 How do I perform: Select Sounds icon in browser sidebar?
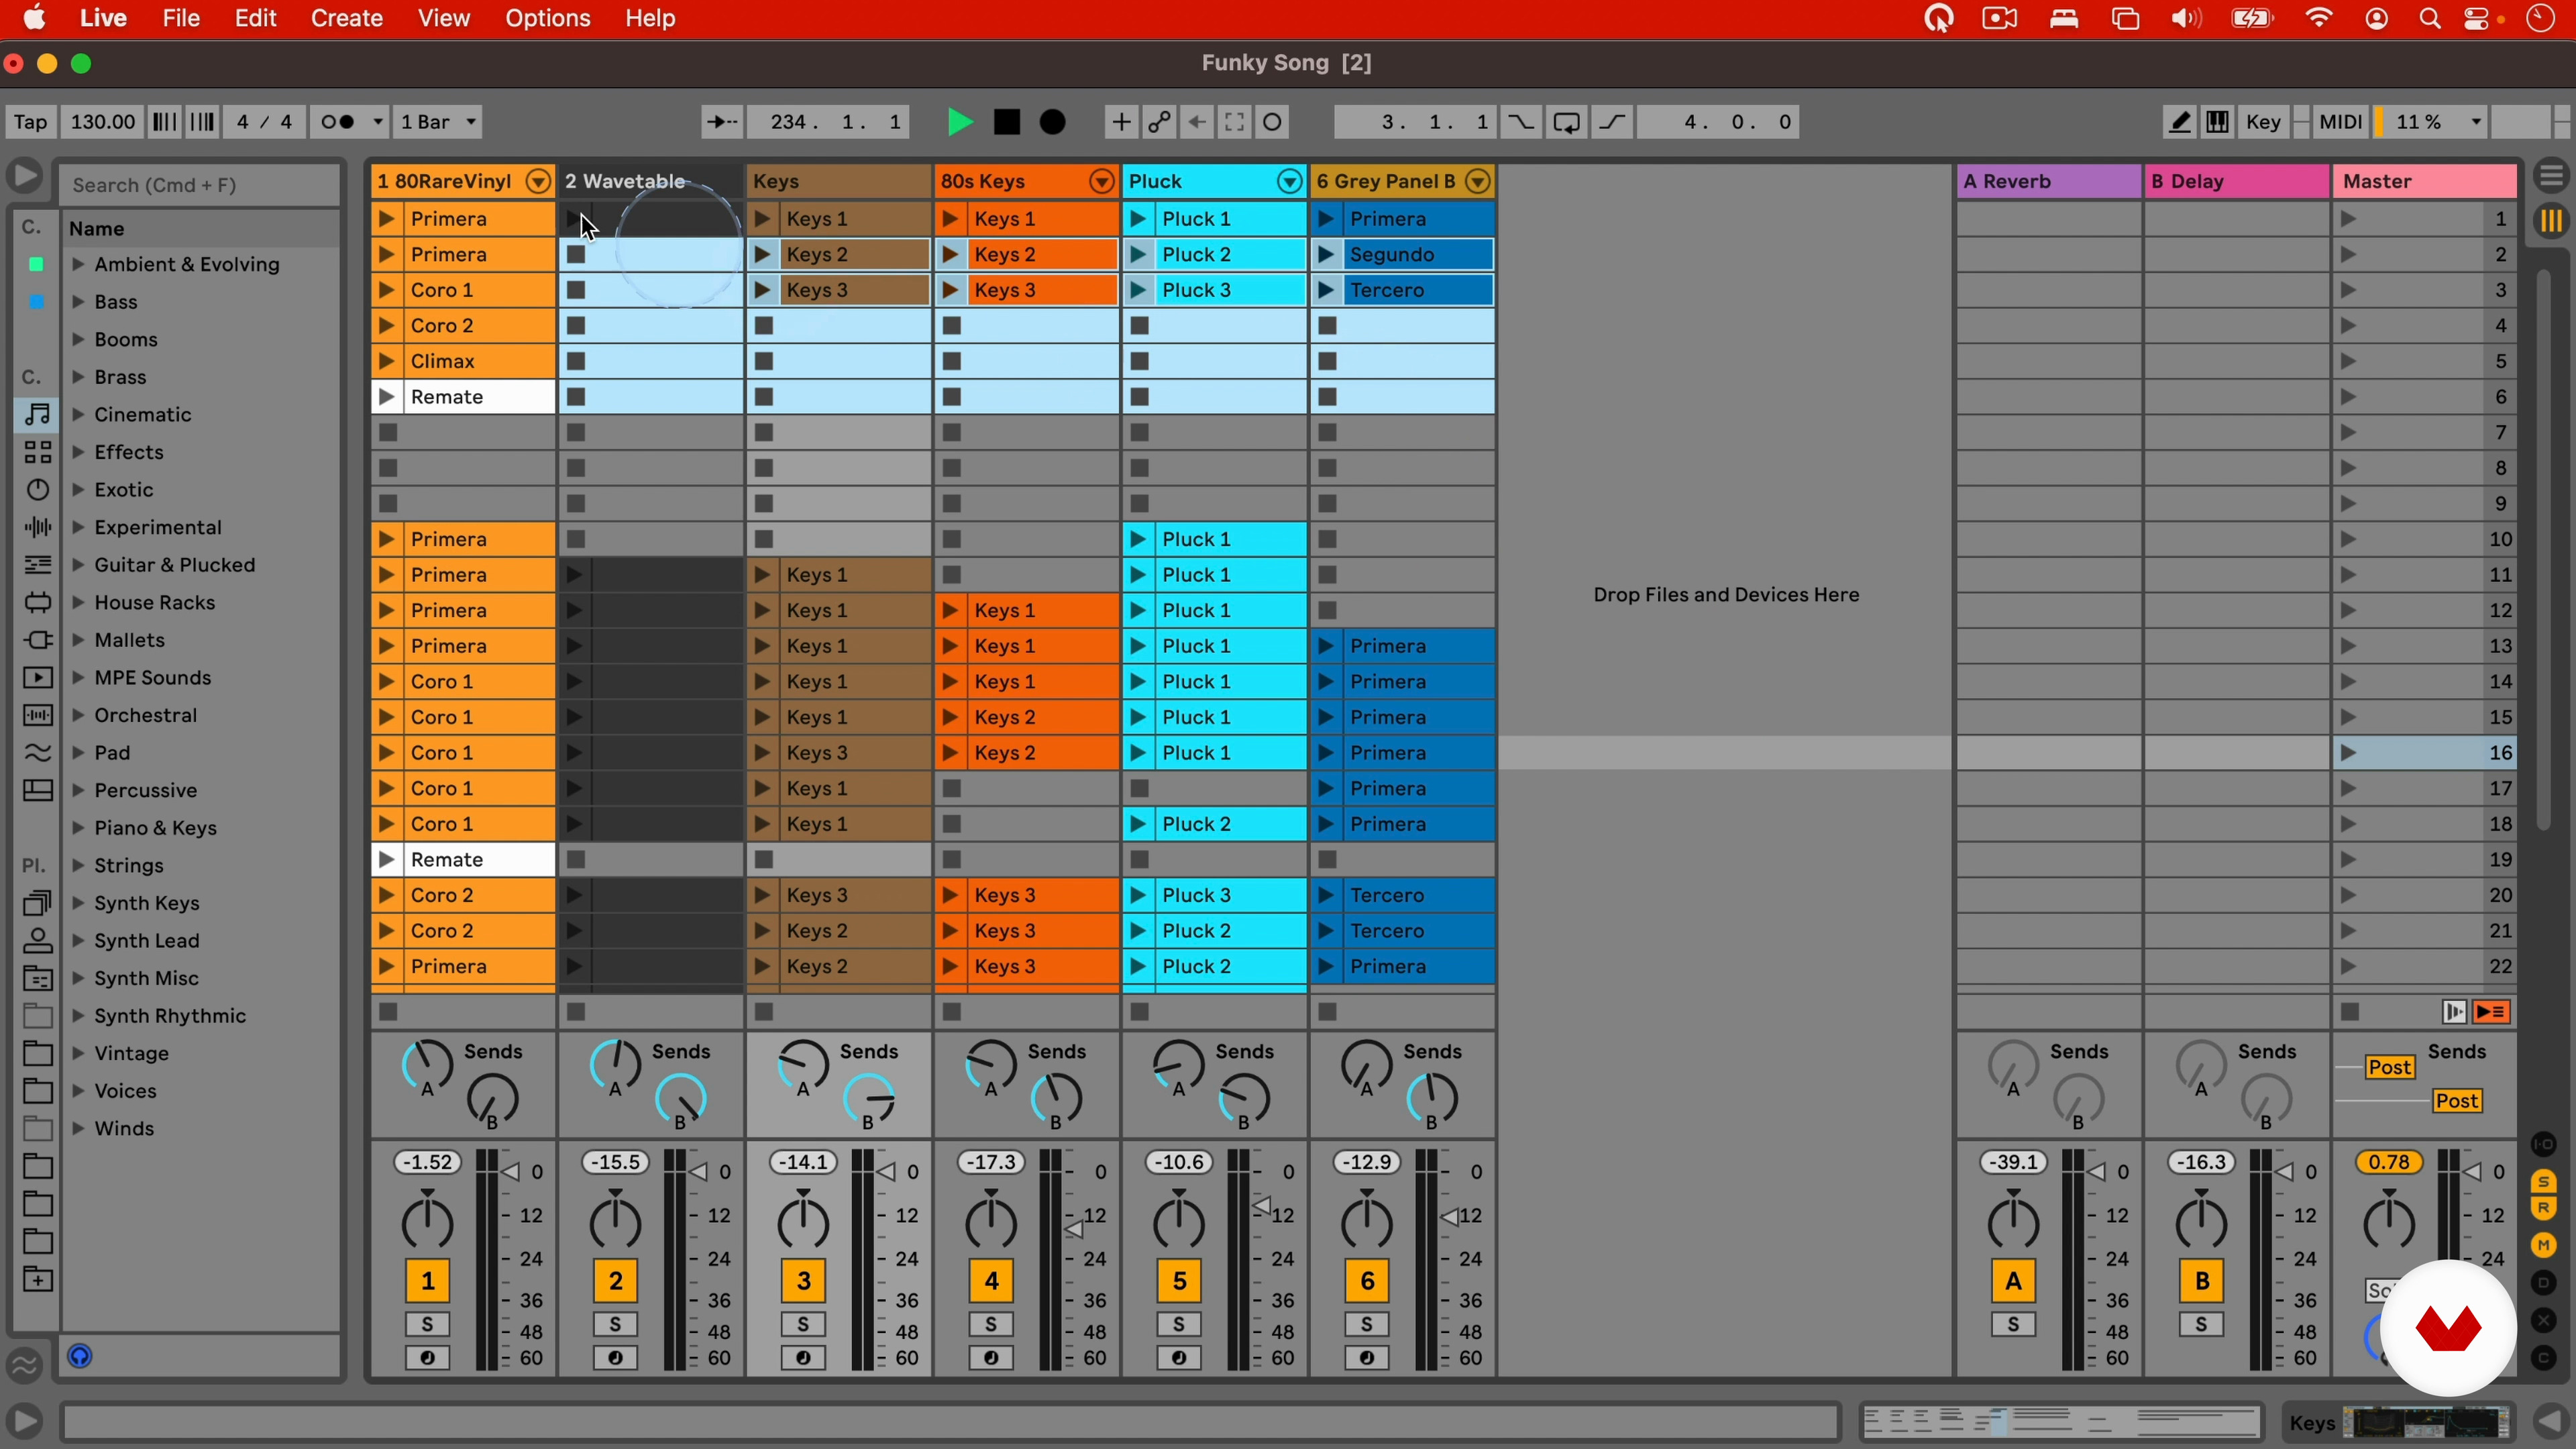click(37, 414)
